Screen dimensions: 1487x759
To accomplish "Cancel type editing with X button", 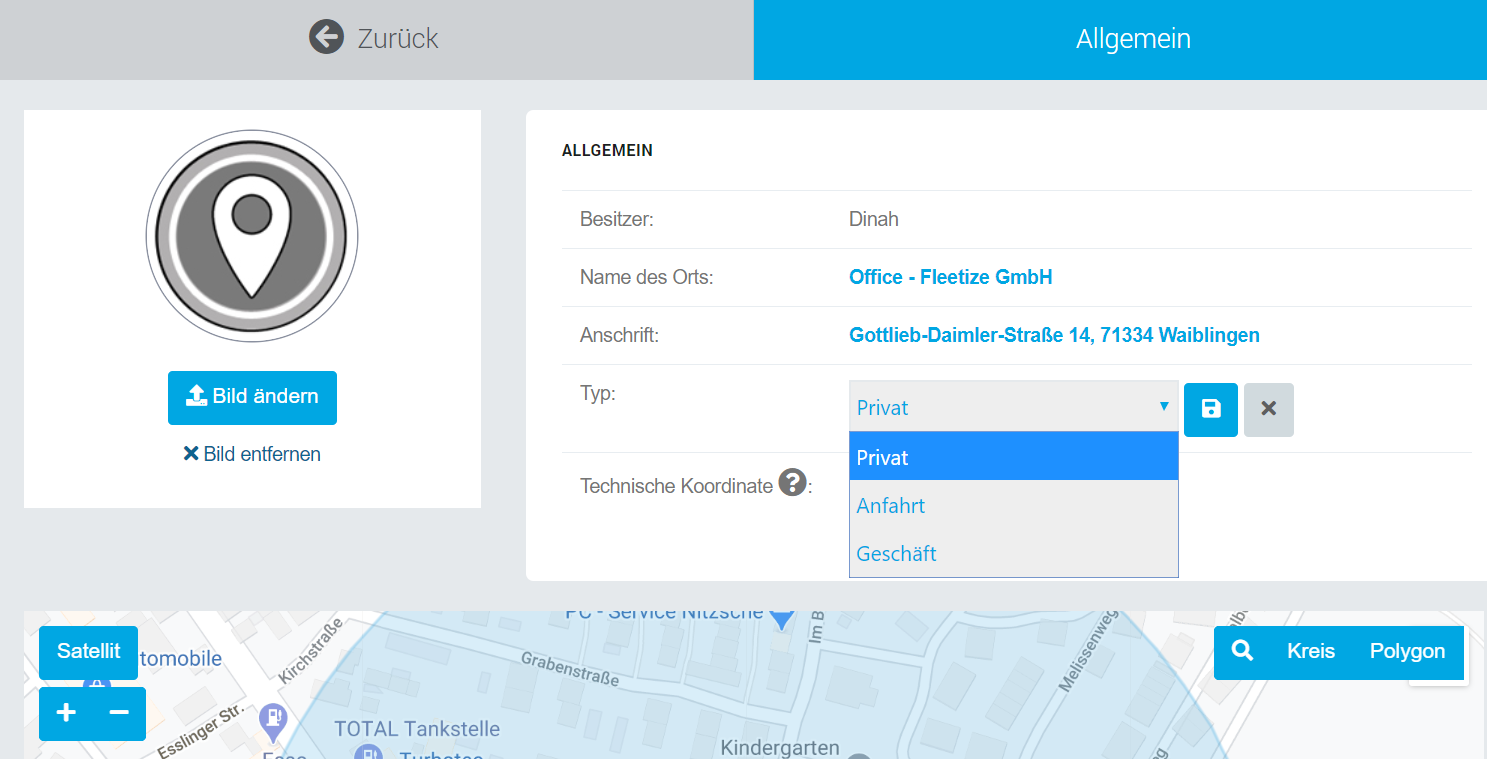I will (1268, 409).
